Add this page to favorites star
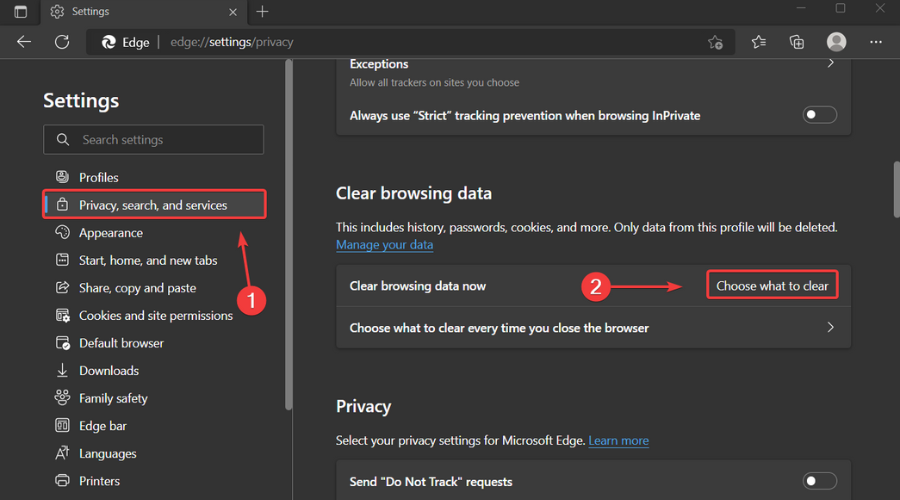 tap(715, 42)
